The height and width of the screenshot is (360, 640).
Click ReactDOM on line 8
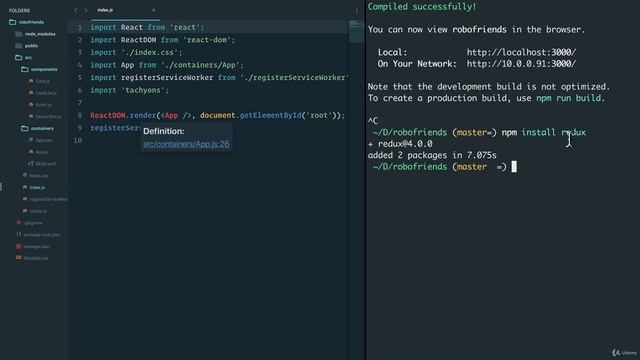[x=108, y=116]
